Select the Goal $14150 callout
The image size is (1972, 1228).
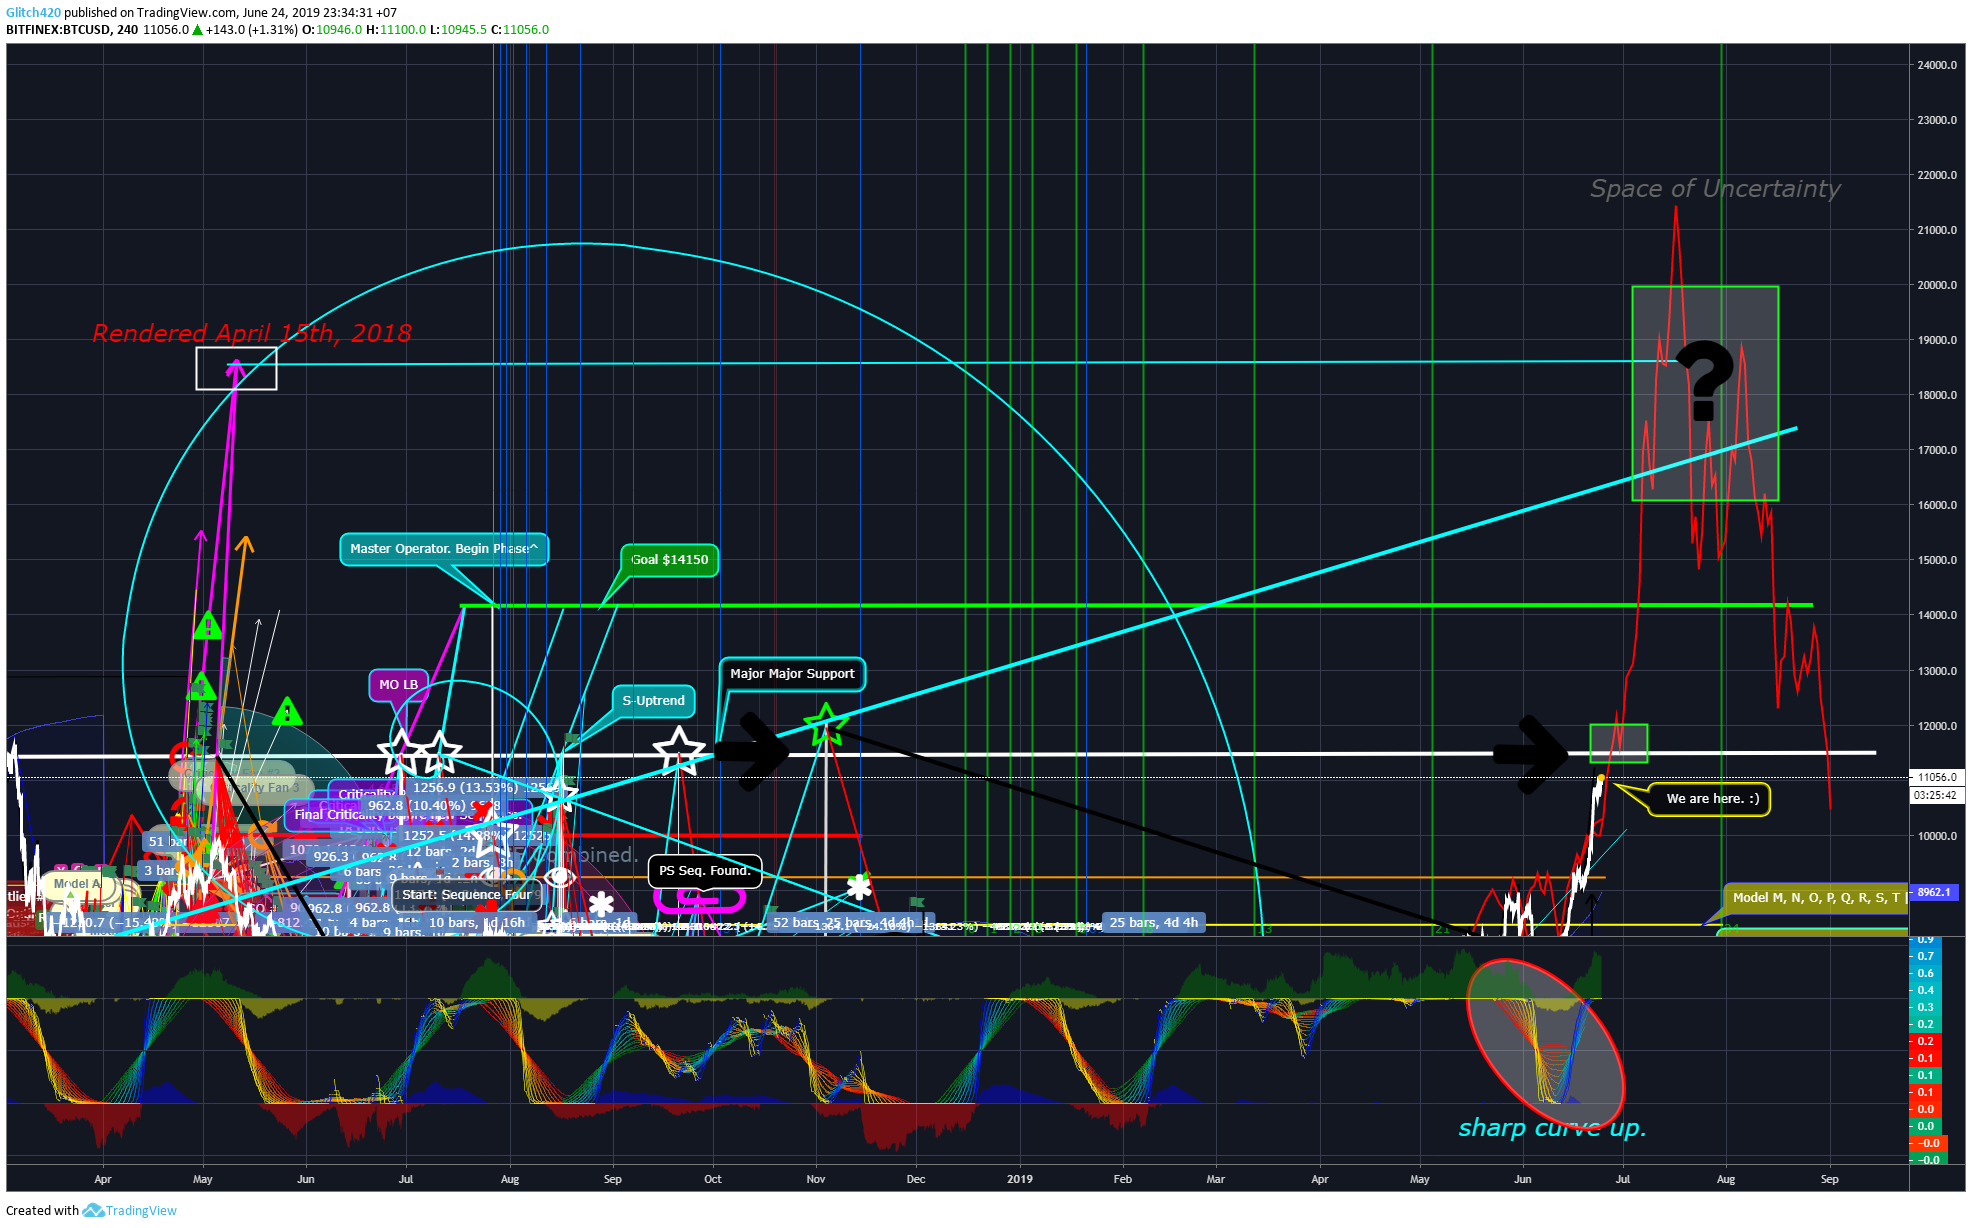pyautogui.click(x=670, y=560)
